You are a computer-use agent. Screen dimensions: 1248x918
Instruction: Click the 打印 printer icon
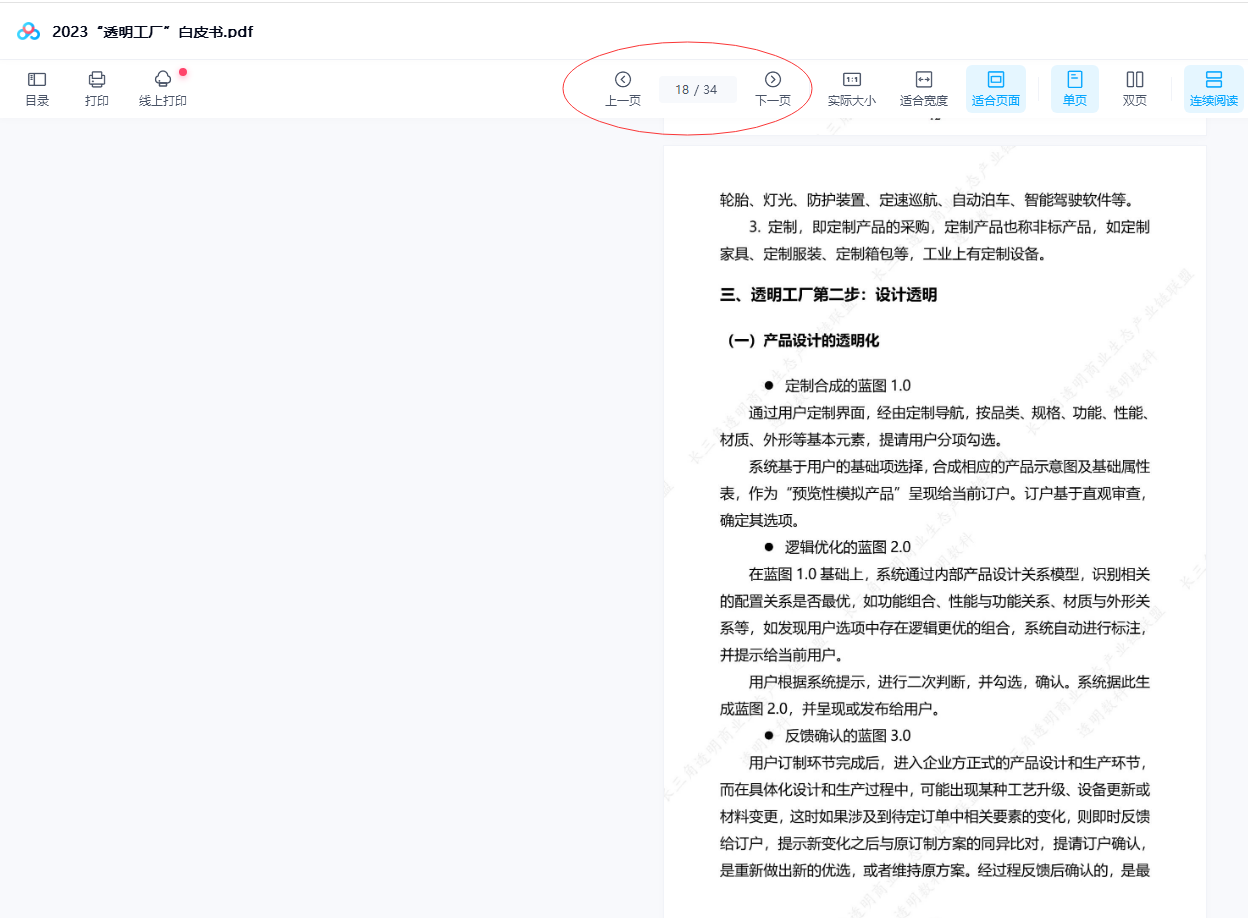pyautogui.click(x=97, y=88)
